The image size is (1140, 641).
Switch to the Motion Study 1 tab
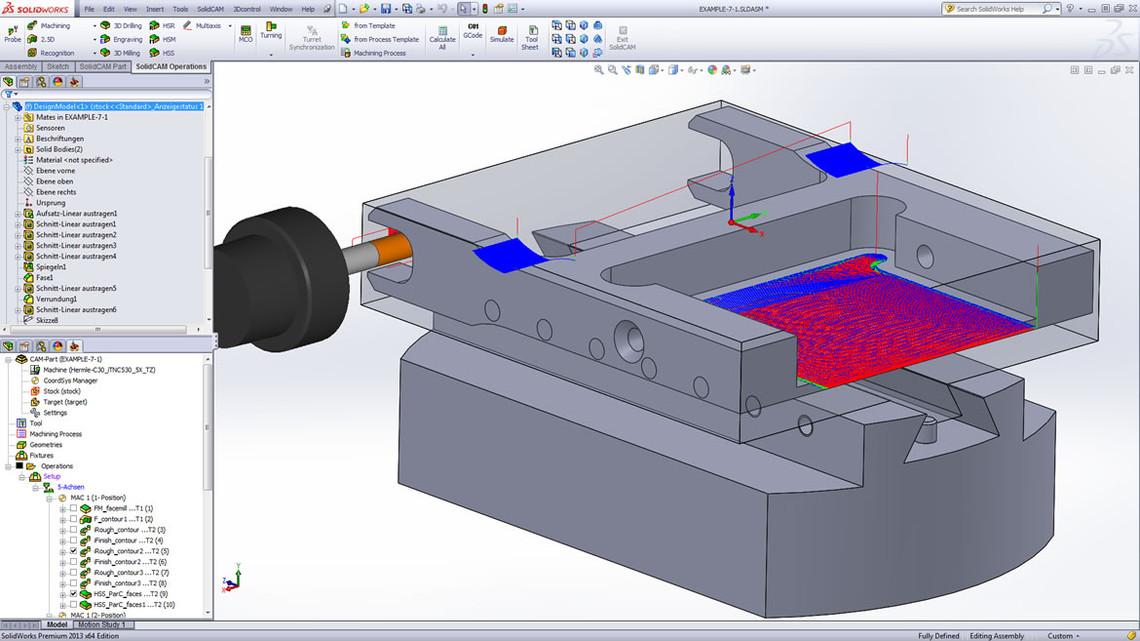(x=102, y=624)
